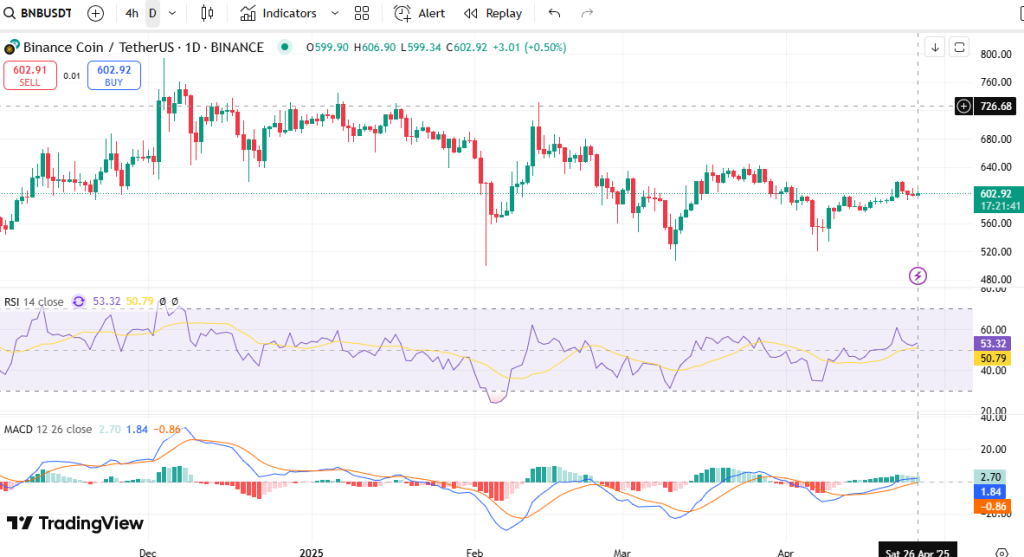Click the 0.01 spread value

click(72, 76)
